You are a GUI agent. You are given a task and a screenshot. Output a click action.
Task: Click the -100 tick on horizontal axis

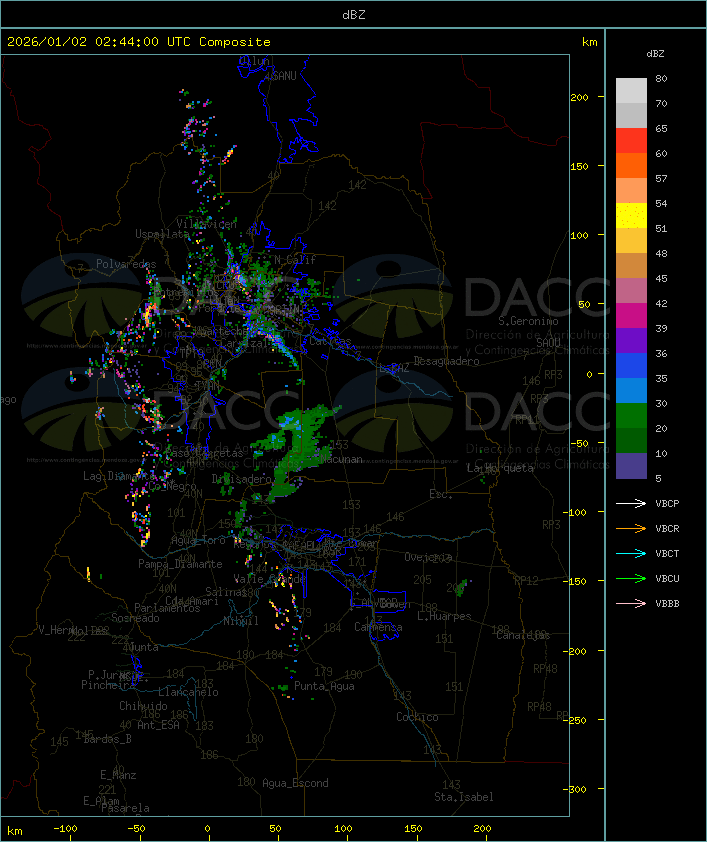tap(65, 829)
